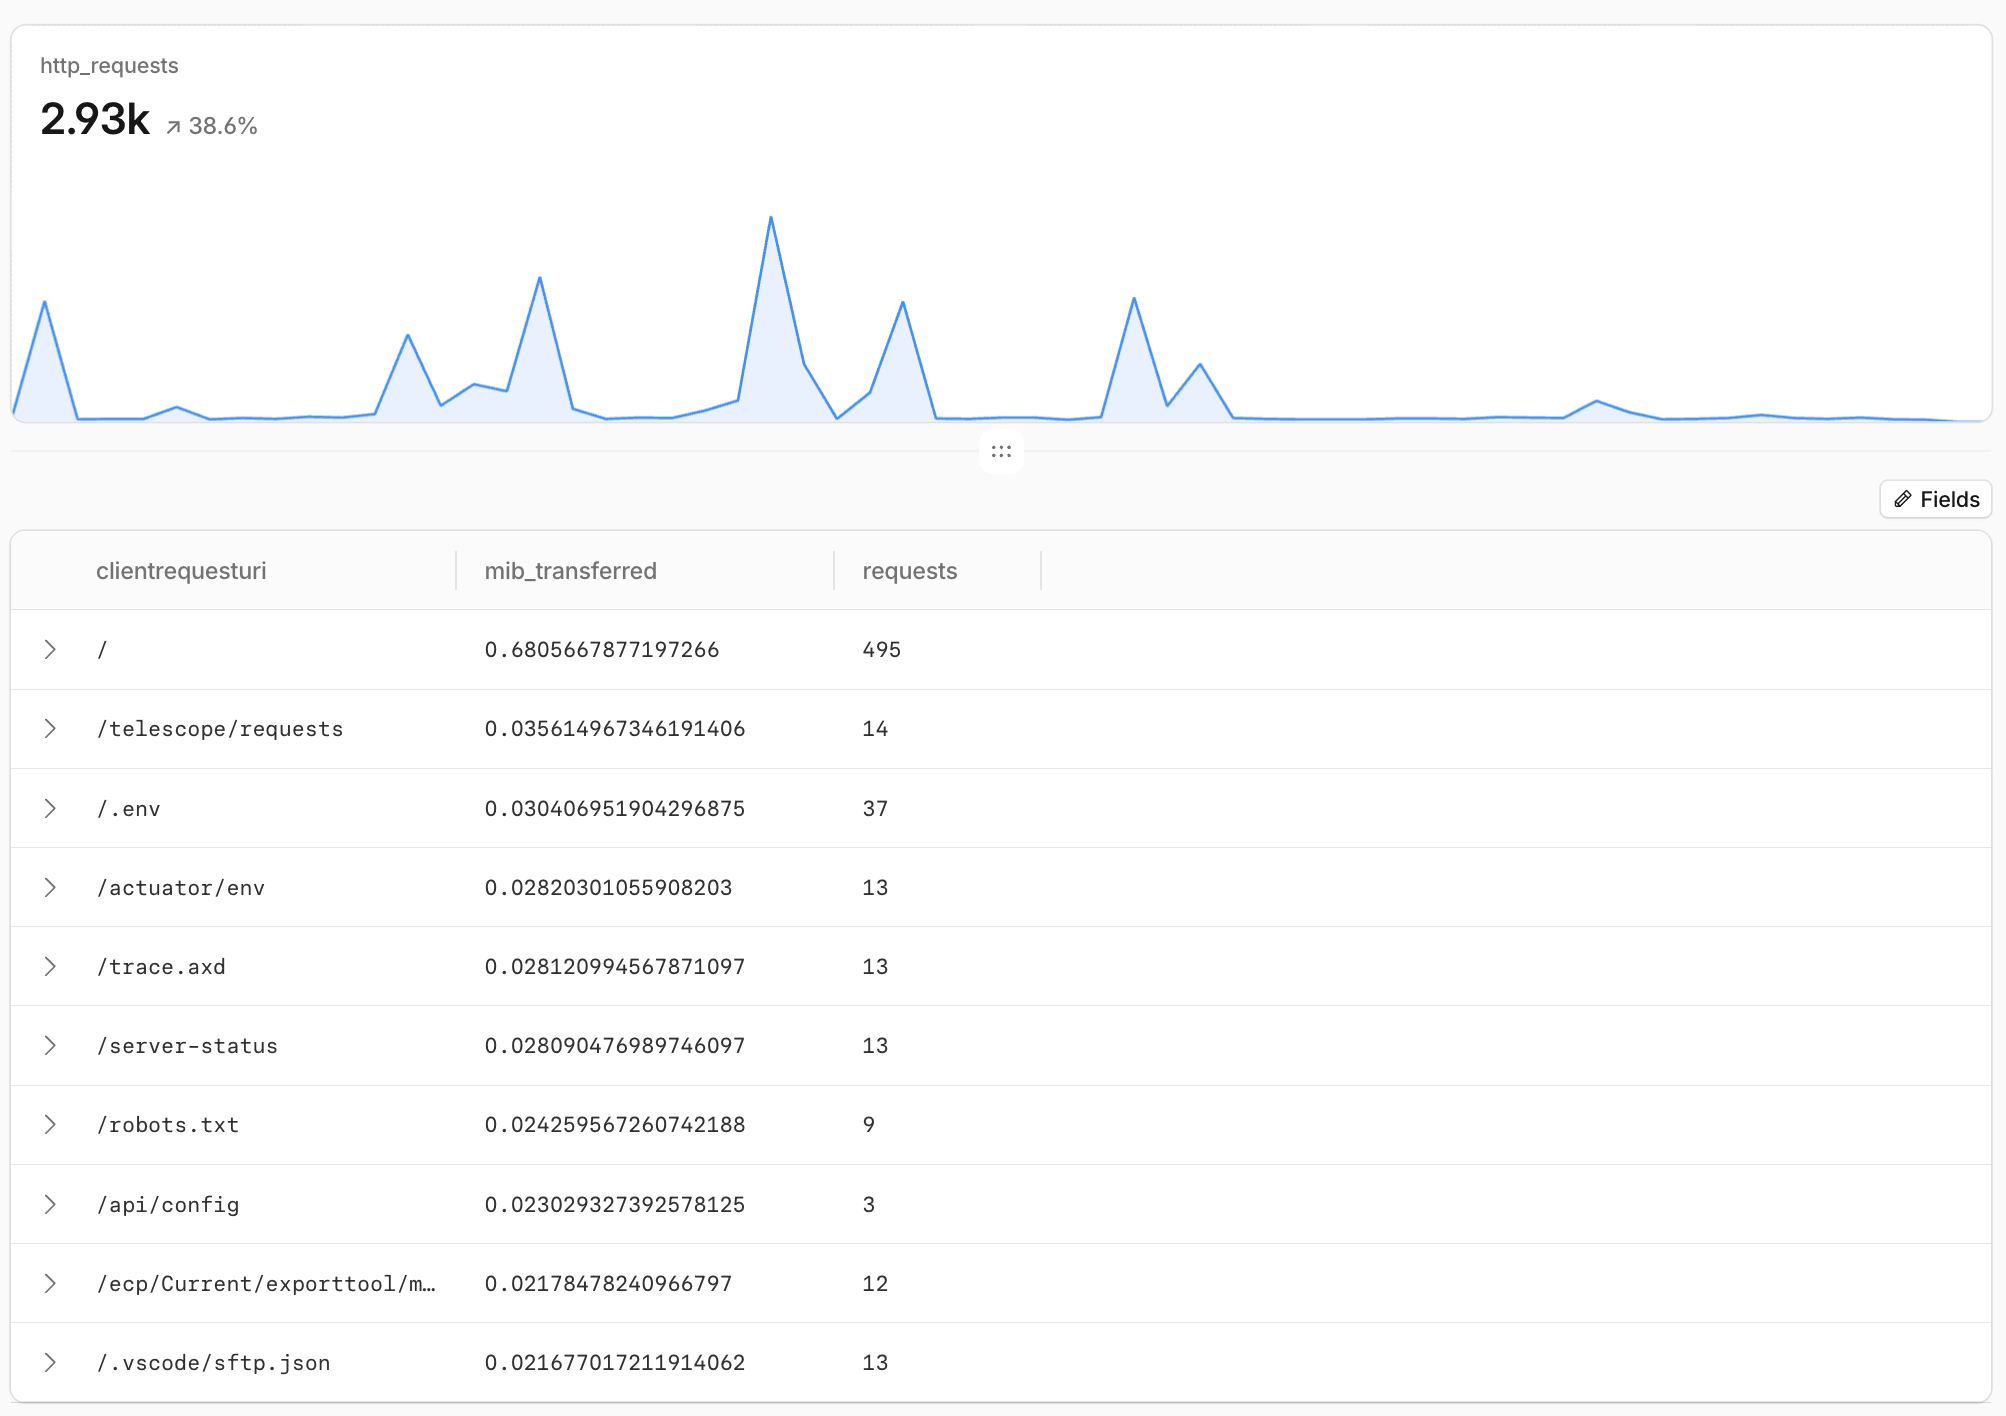
Task: Sort by mib_transferred column header
Action: pos(570,571)
